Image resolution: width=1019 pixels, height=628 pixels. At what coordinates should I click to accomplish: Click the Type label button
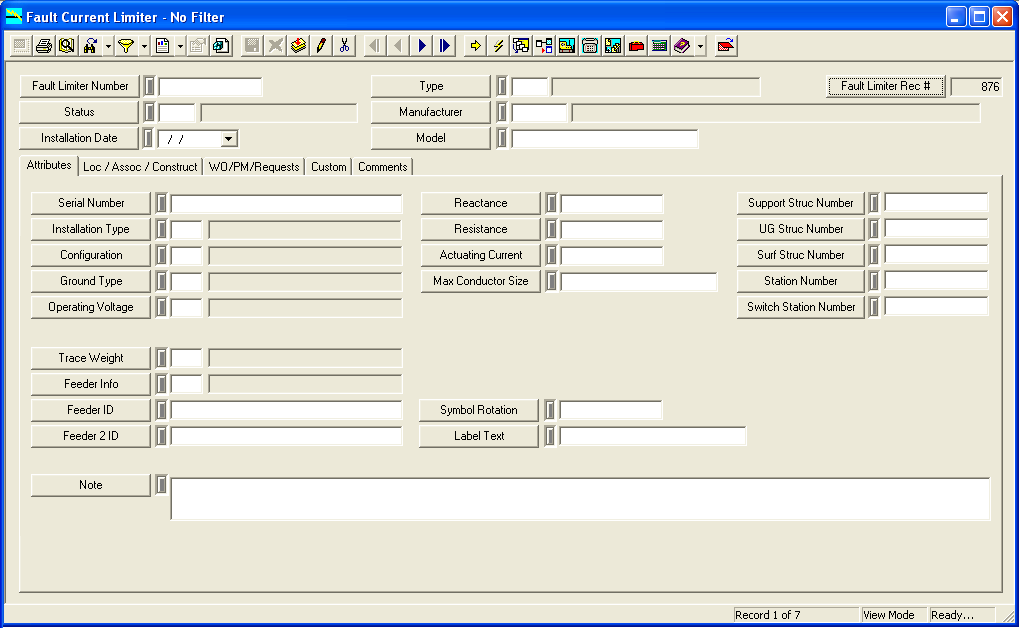tap(430, 86)
